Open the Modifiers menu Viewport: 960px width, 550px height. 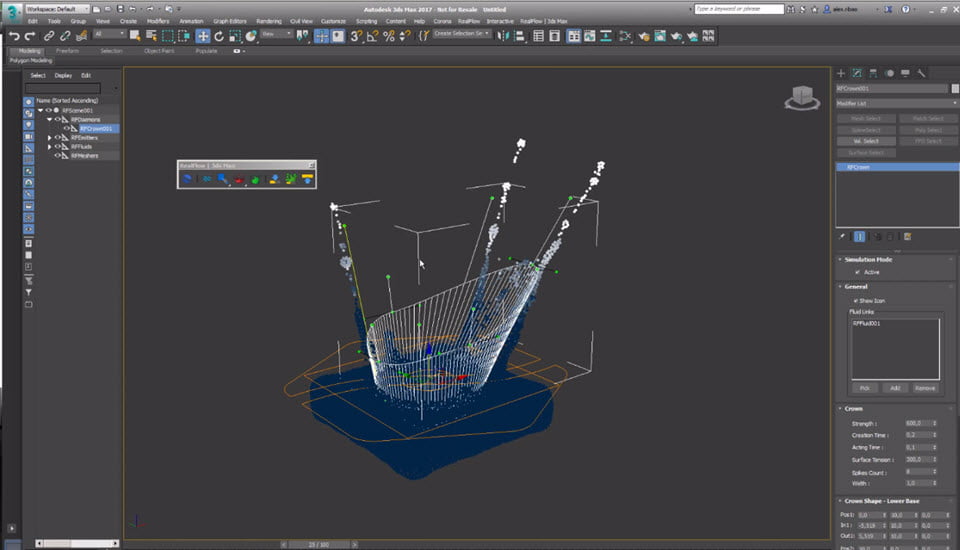pyautogui.click(x=158, y=21)
